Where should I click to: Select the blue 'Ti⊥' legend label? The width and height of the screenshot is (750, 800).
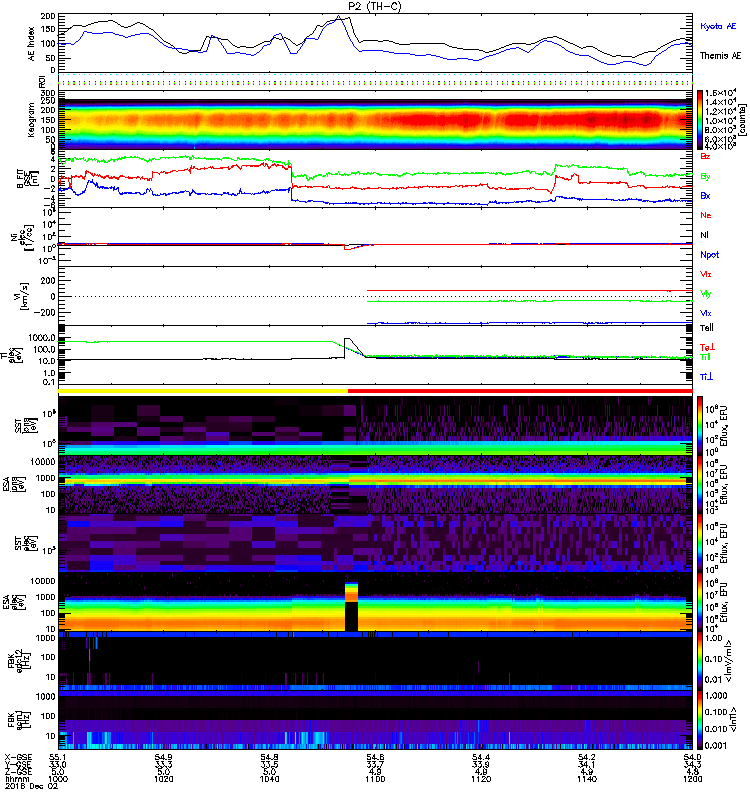[x=706, y=377]
